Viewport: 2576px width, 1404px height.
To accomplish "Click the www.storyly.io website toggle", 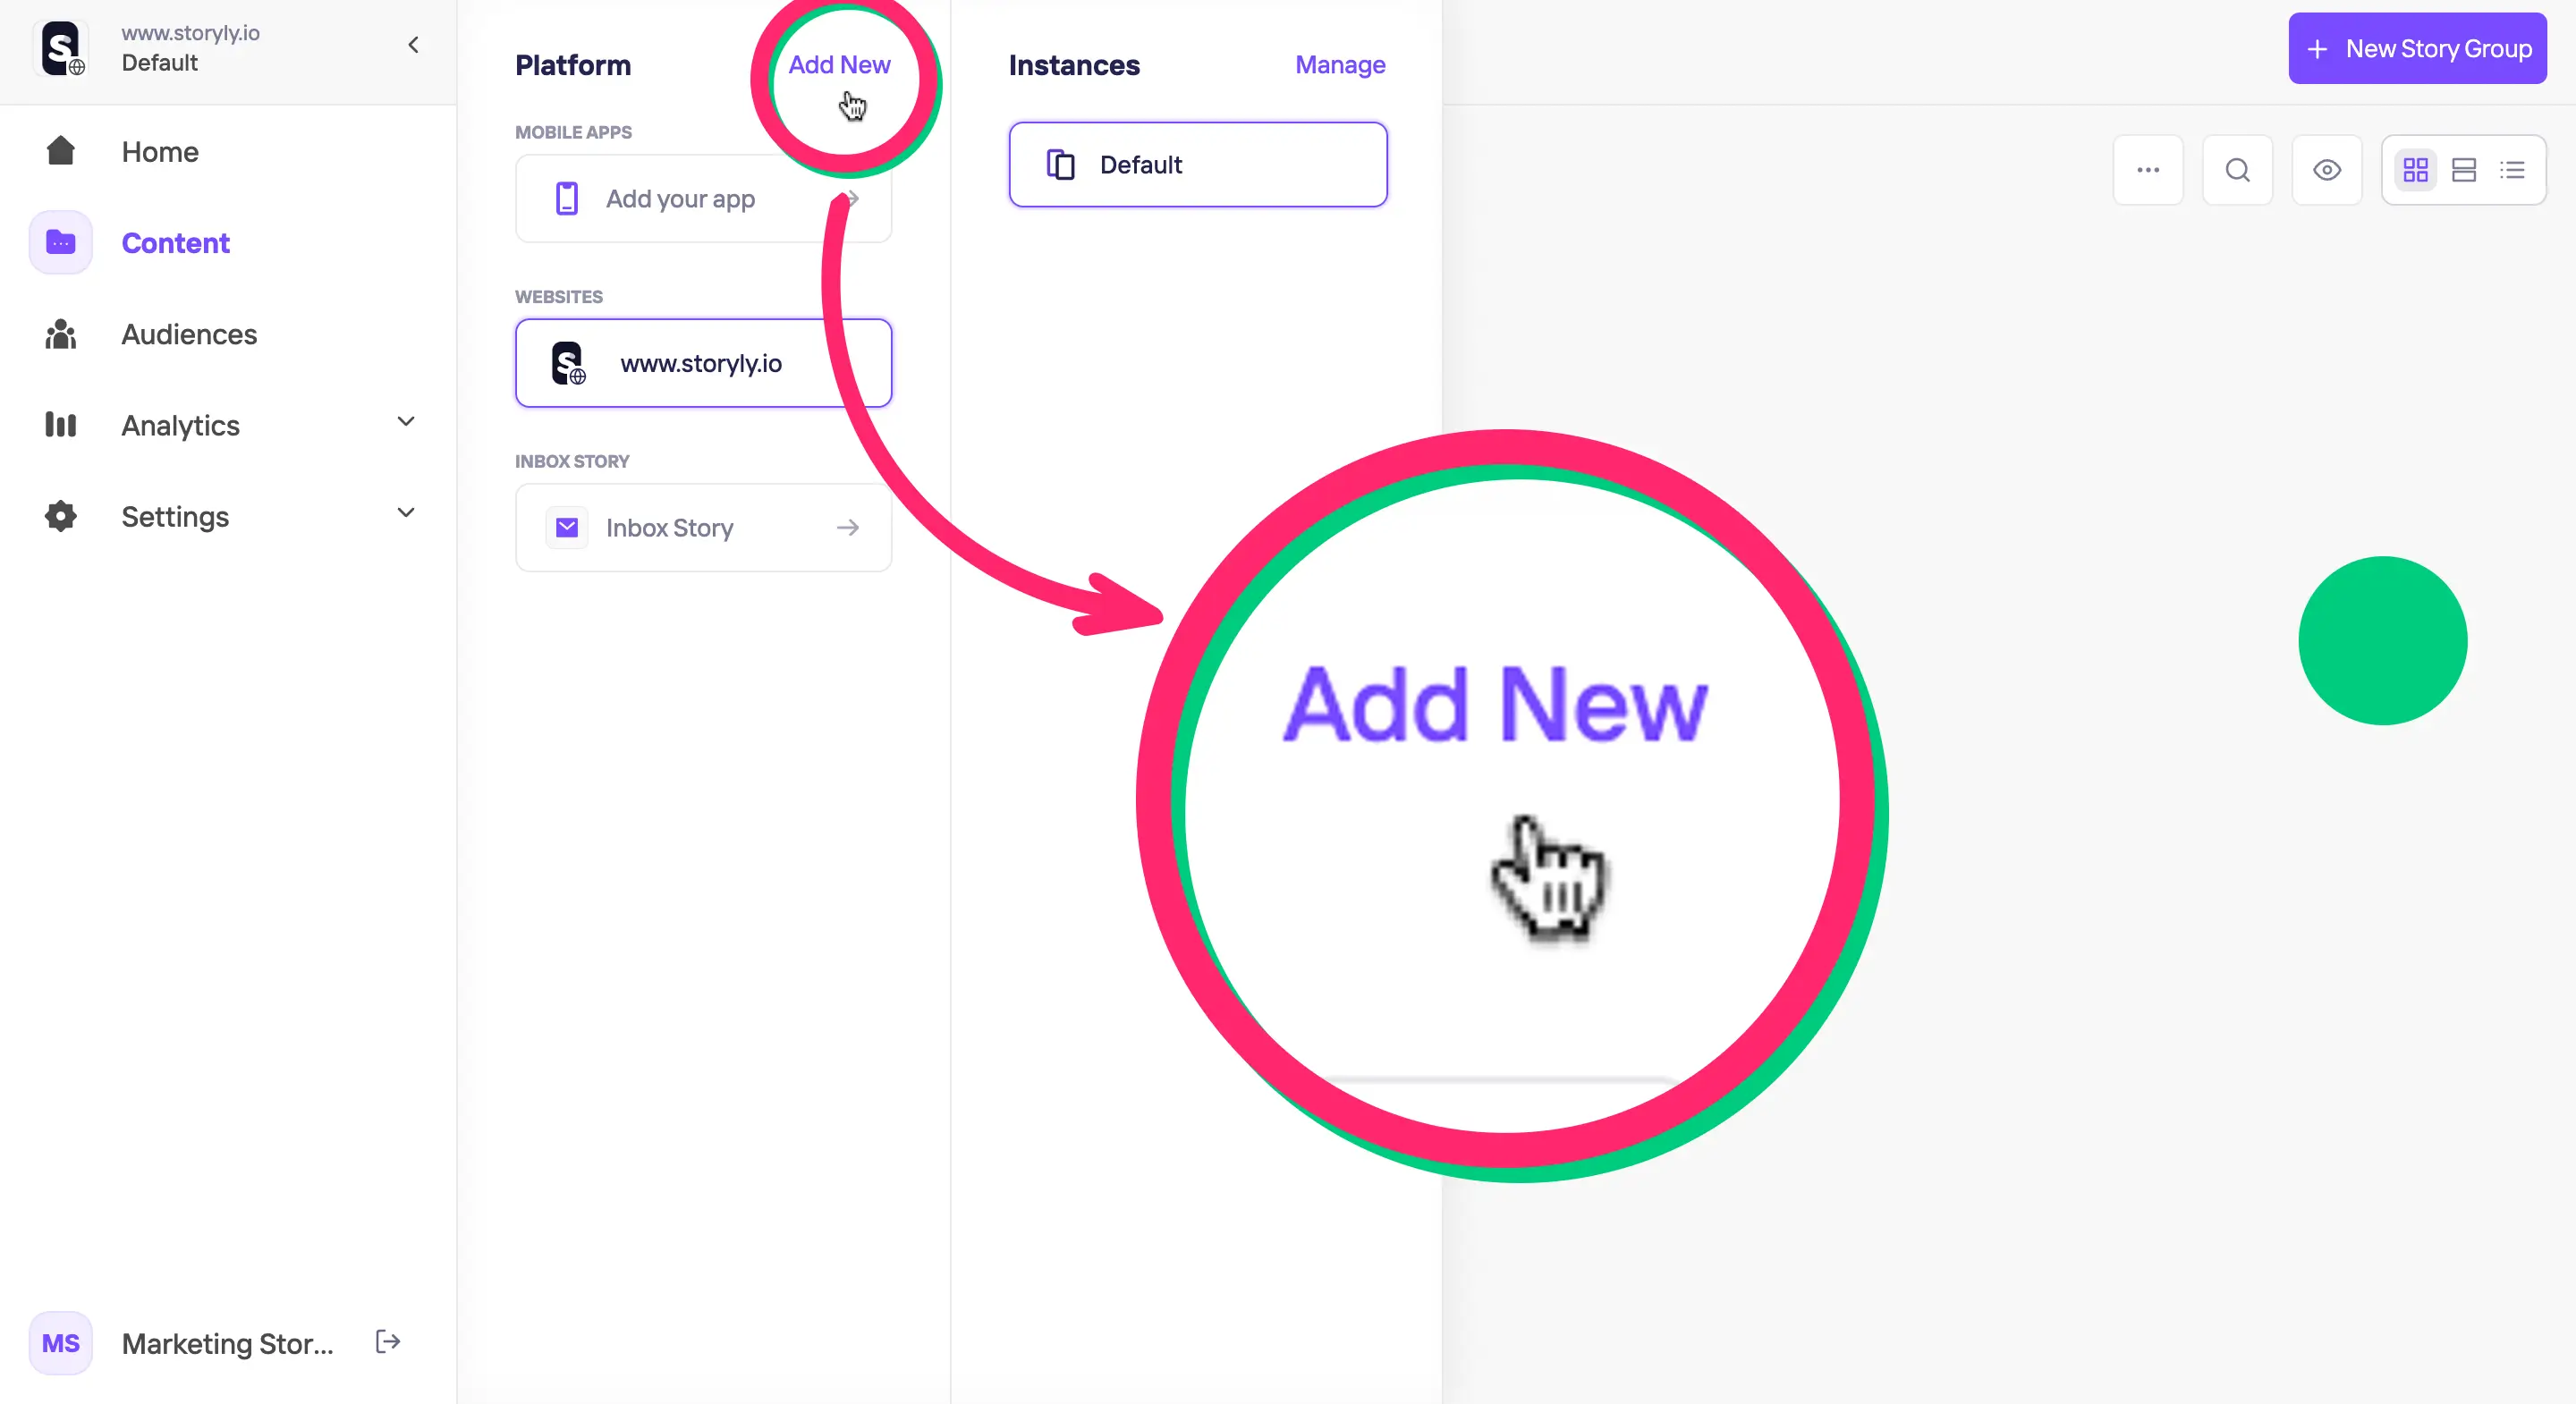I will point(704,363).
